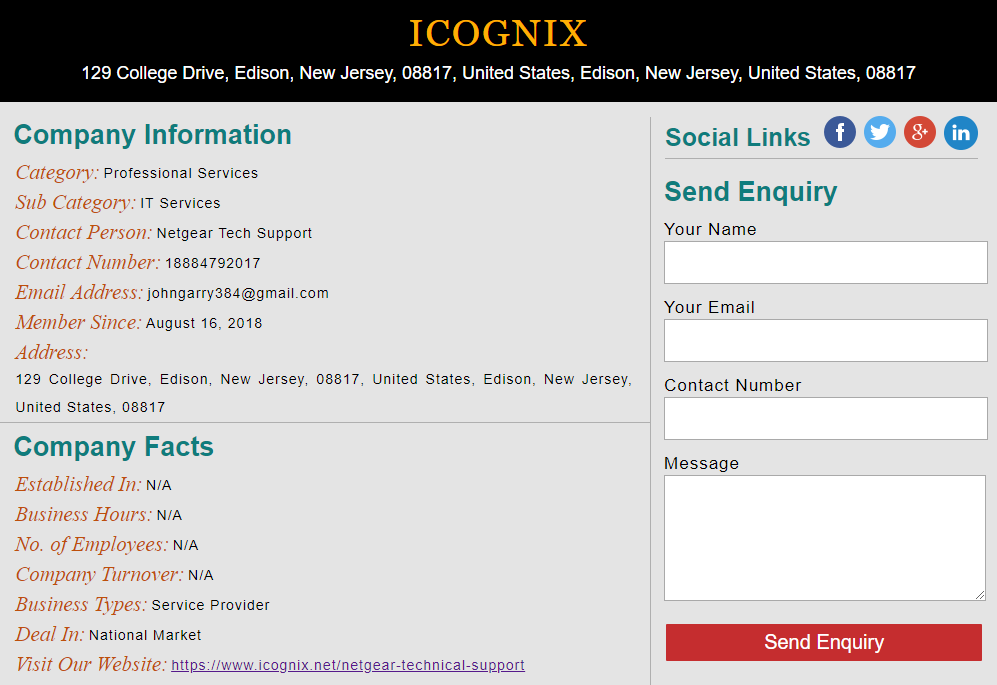Screen dimensions: 997x685
Task: Focus the Your Name input field
Action: pyautogui.click(x=825, y=262)
